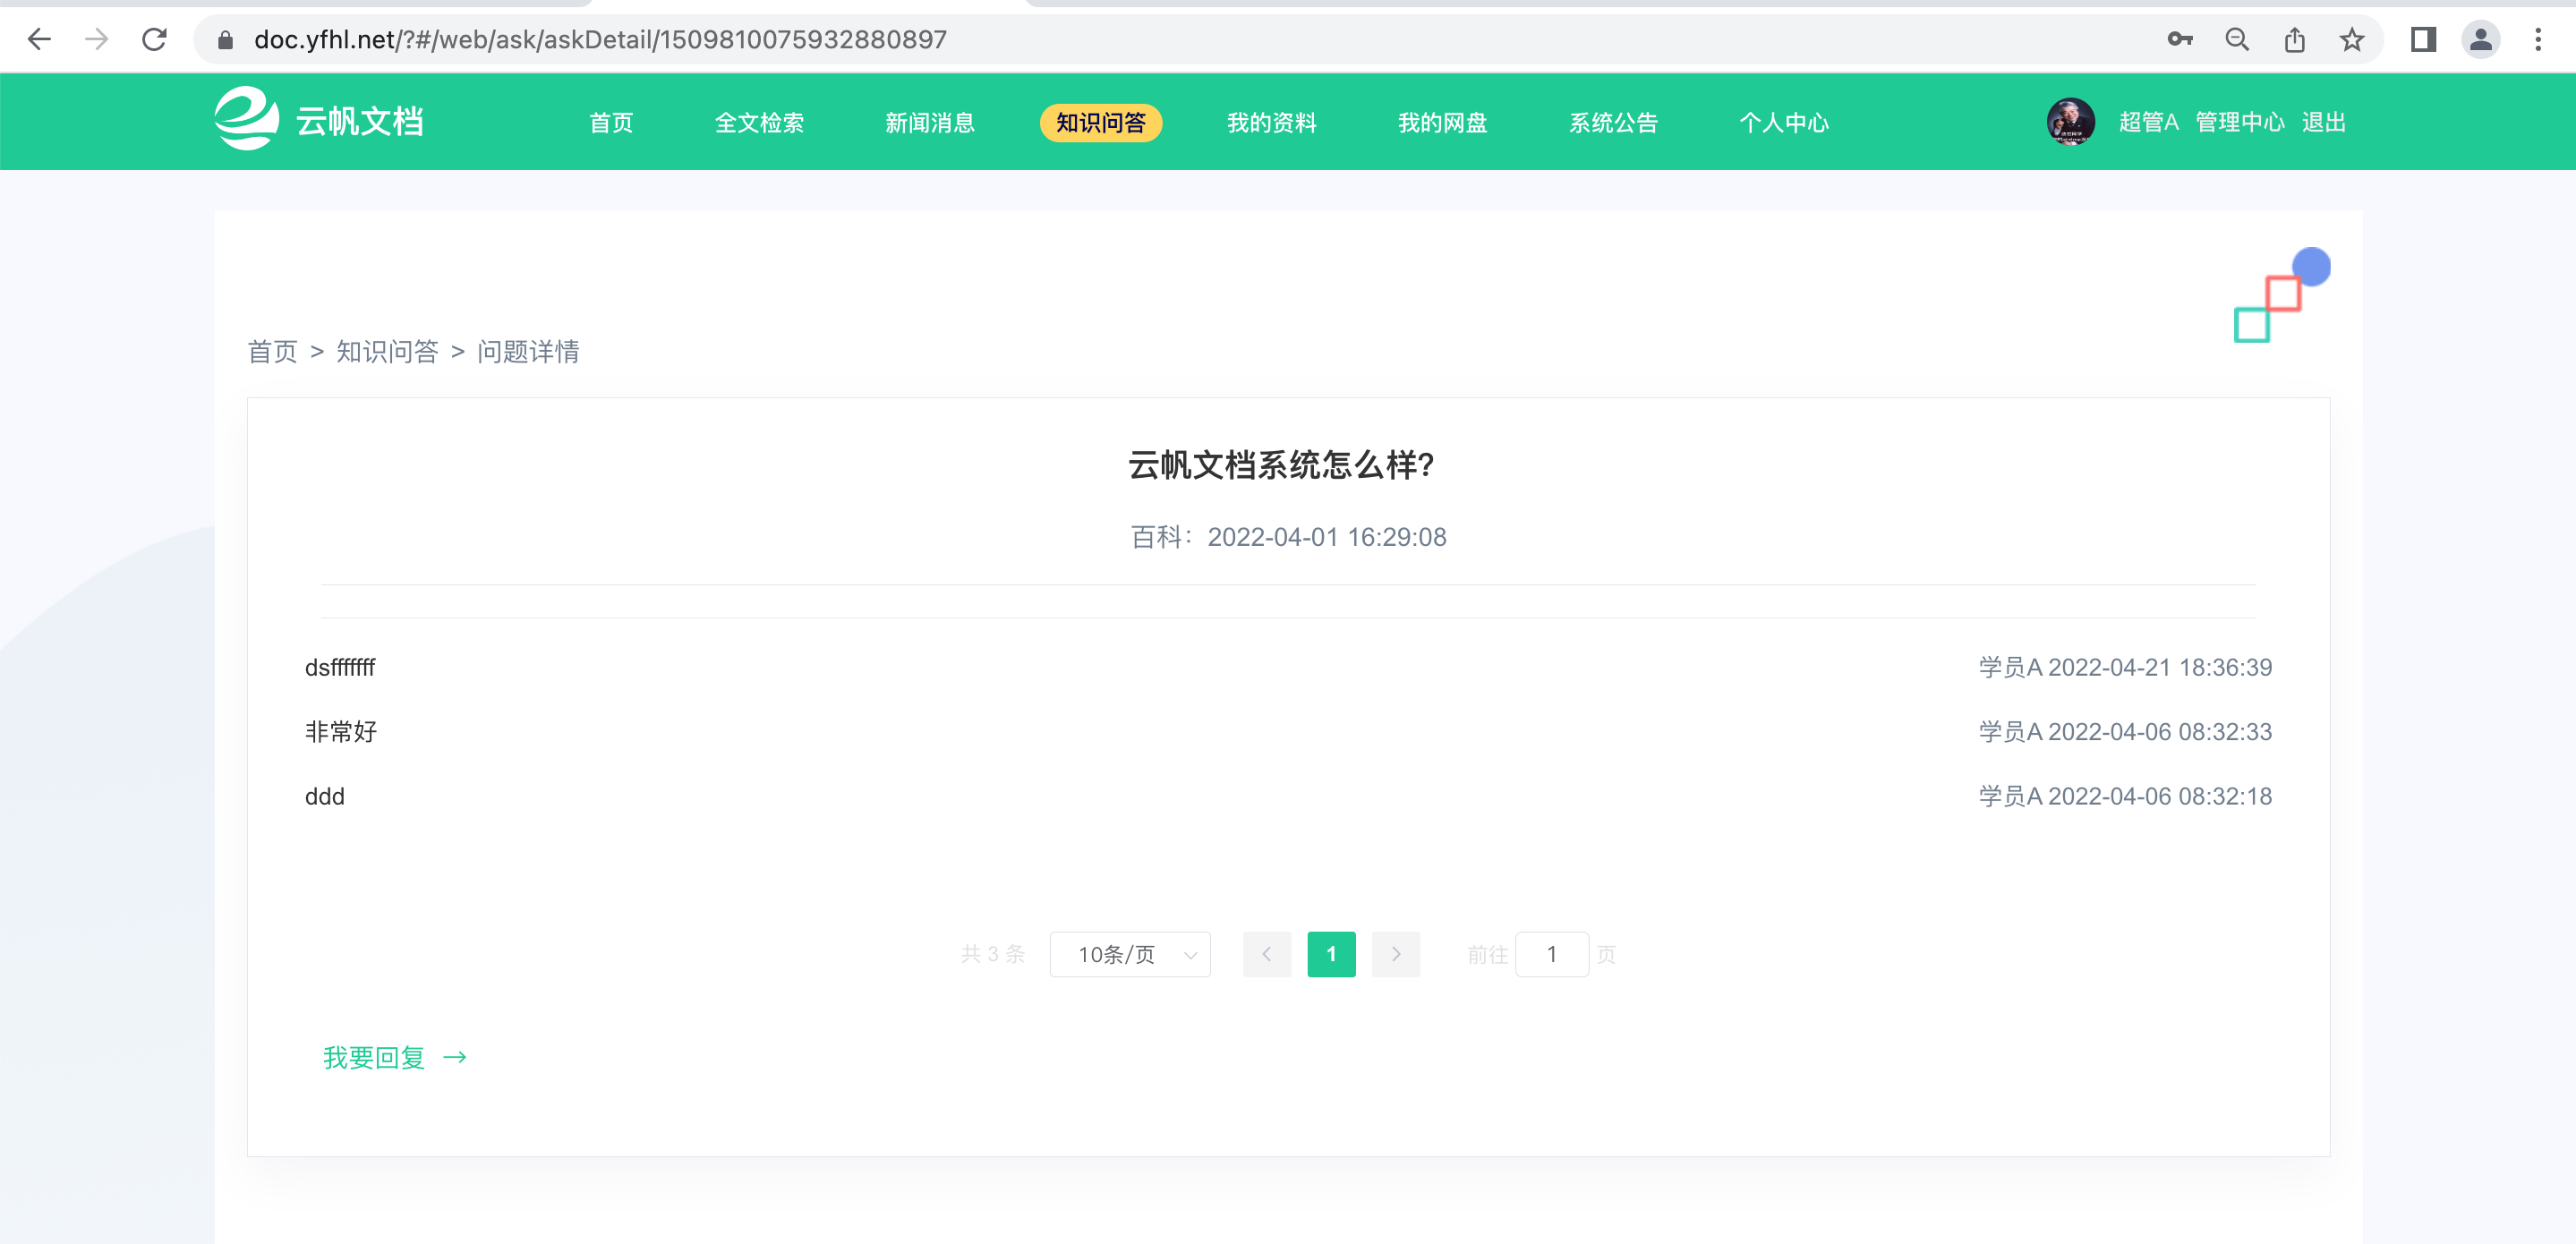Reload the page with the refresh icon
This screenshot has width=2576, height=1244.
[154, 39]
